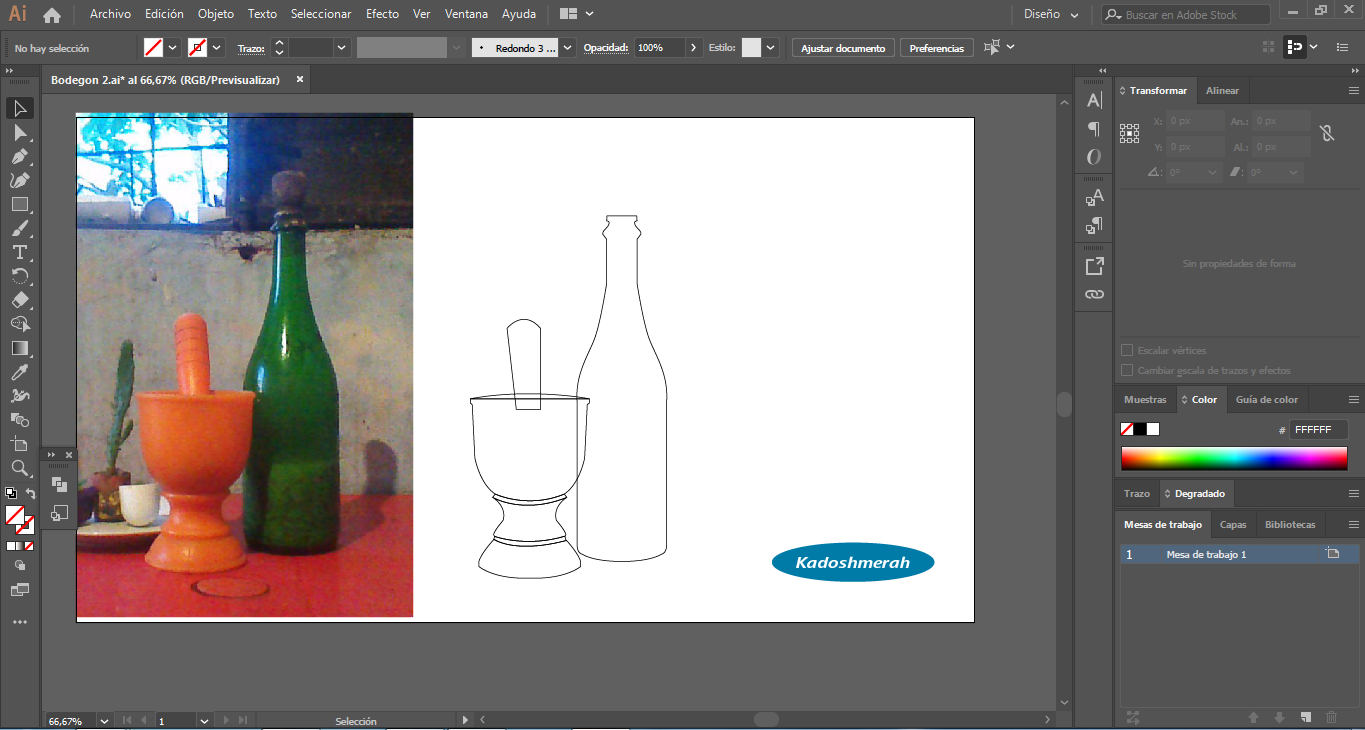Open the OpenType panel icon
Viewport: 1365px width, 730px height.
(x=1094, y=157)
